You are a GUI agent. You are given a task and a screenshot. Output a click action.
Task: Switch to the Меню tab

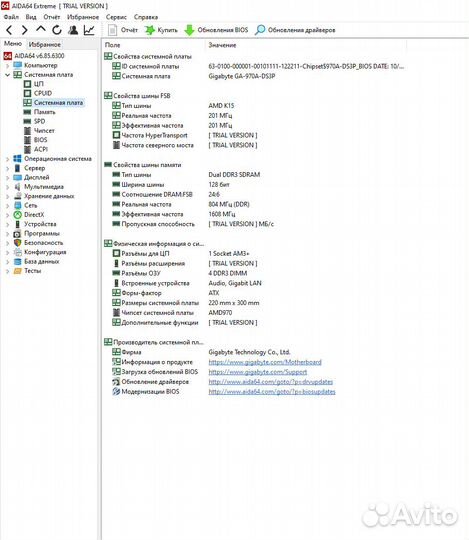click(x=13, y=44)
